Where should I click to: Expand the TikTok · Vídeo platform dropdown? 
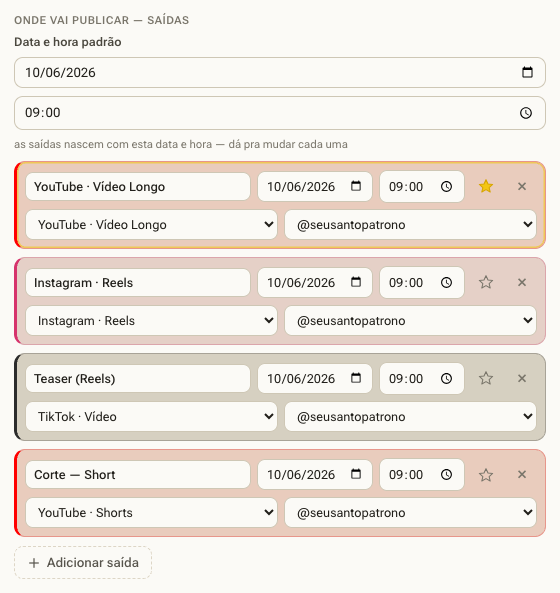(151, 416)
